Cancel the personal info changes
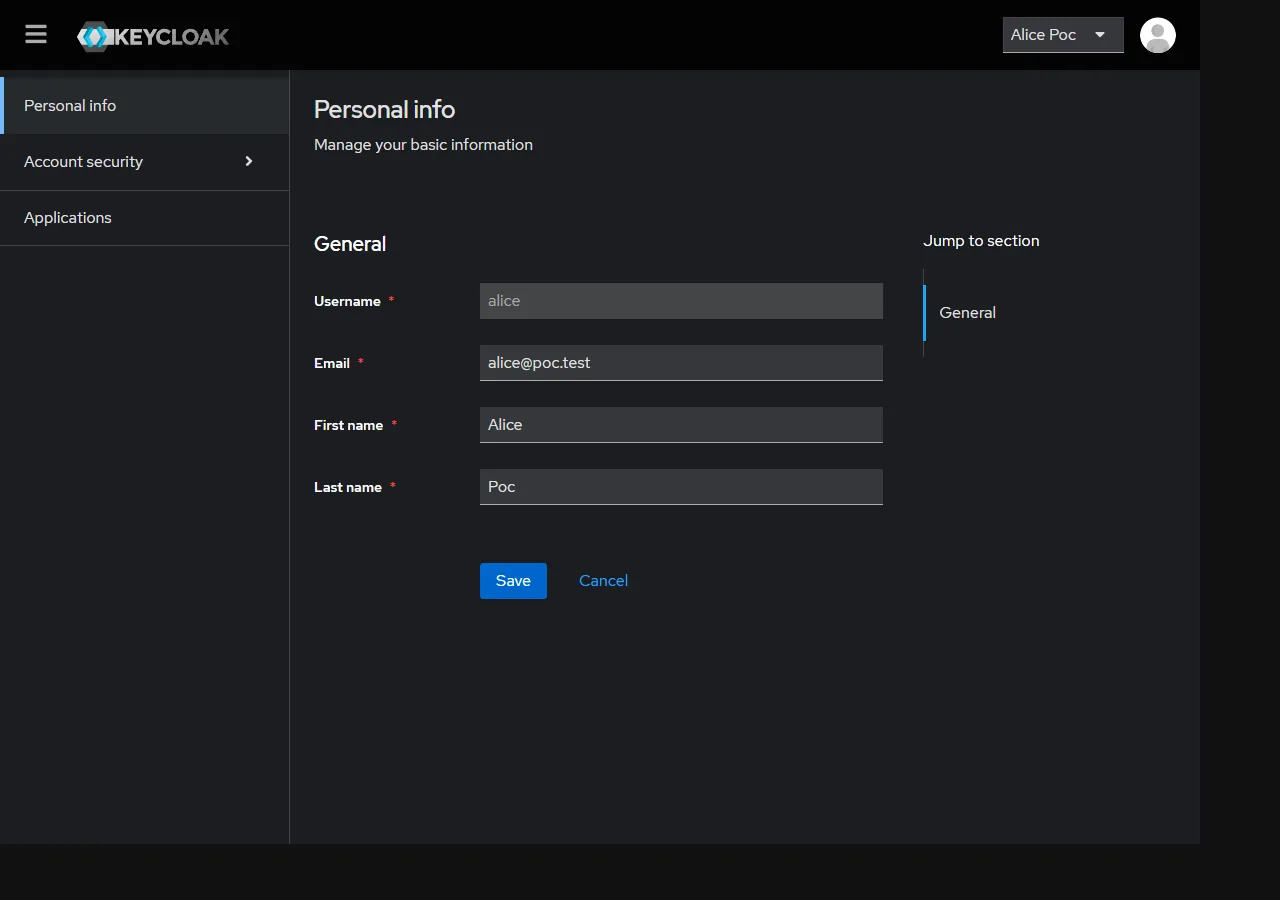Viewport: 1280px width, 900px height. 603,581
